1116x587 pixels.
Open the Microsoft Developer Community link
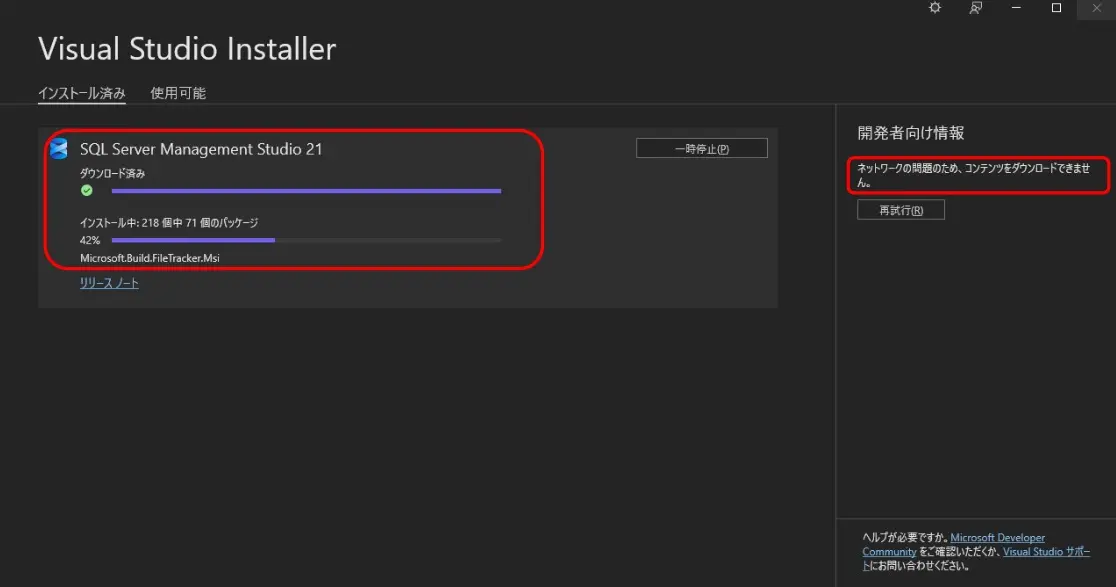997,537
